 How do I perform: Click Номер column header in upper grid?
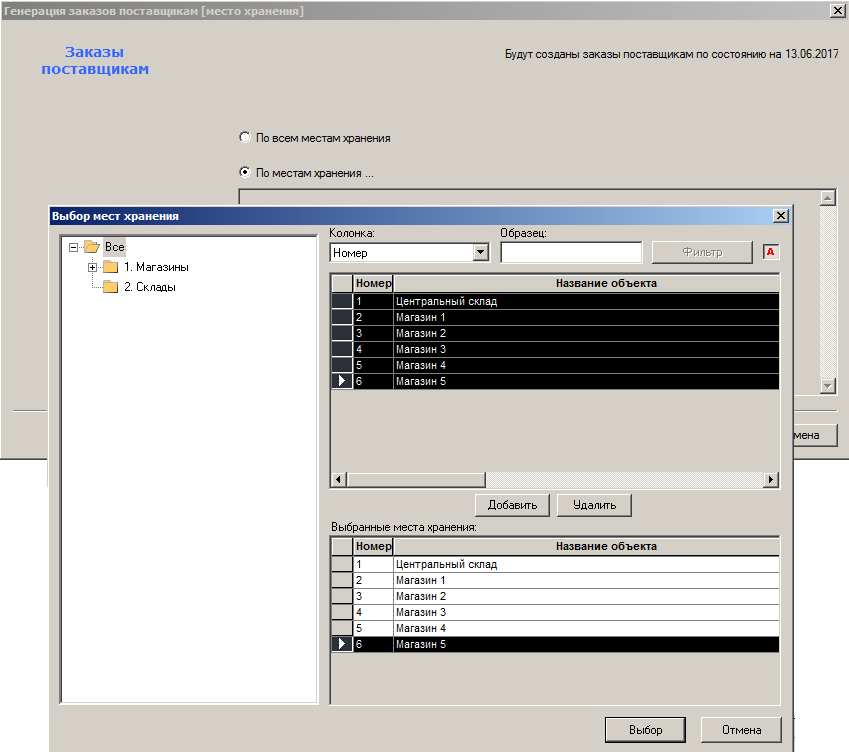[373, 283]
